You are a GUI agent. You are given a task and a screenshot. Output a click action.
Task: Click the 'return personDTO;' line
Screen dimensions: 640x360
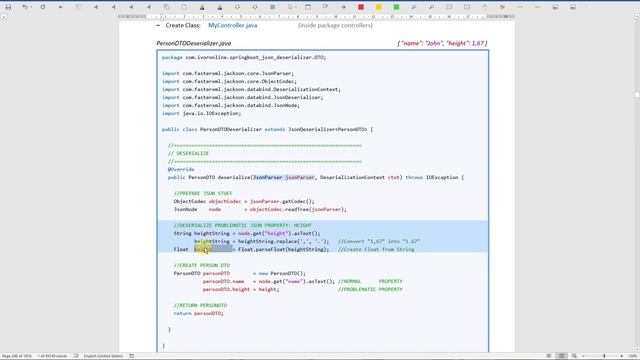coord(198,313)
